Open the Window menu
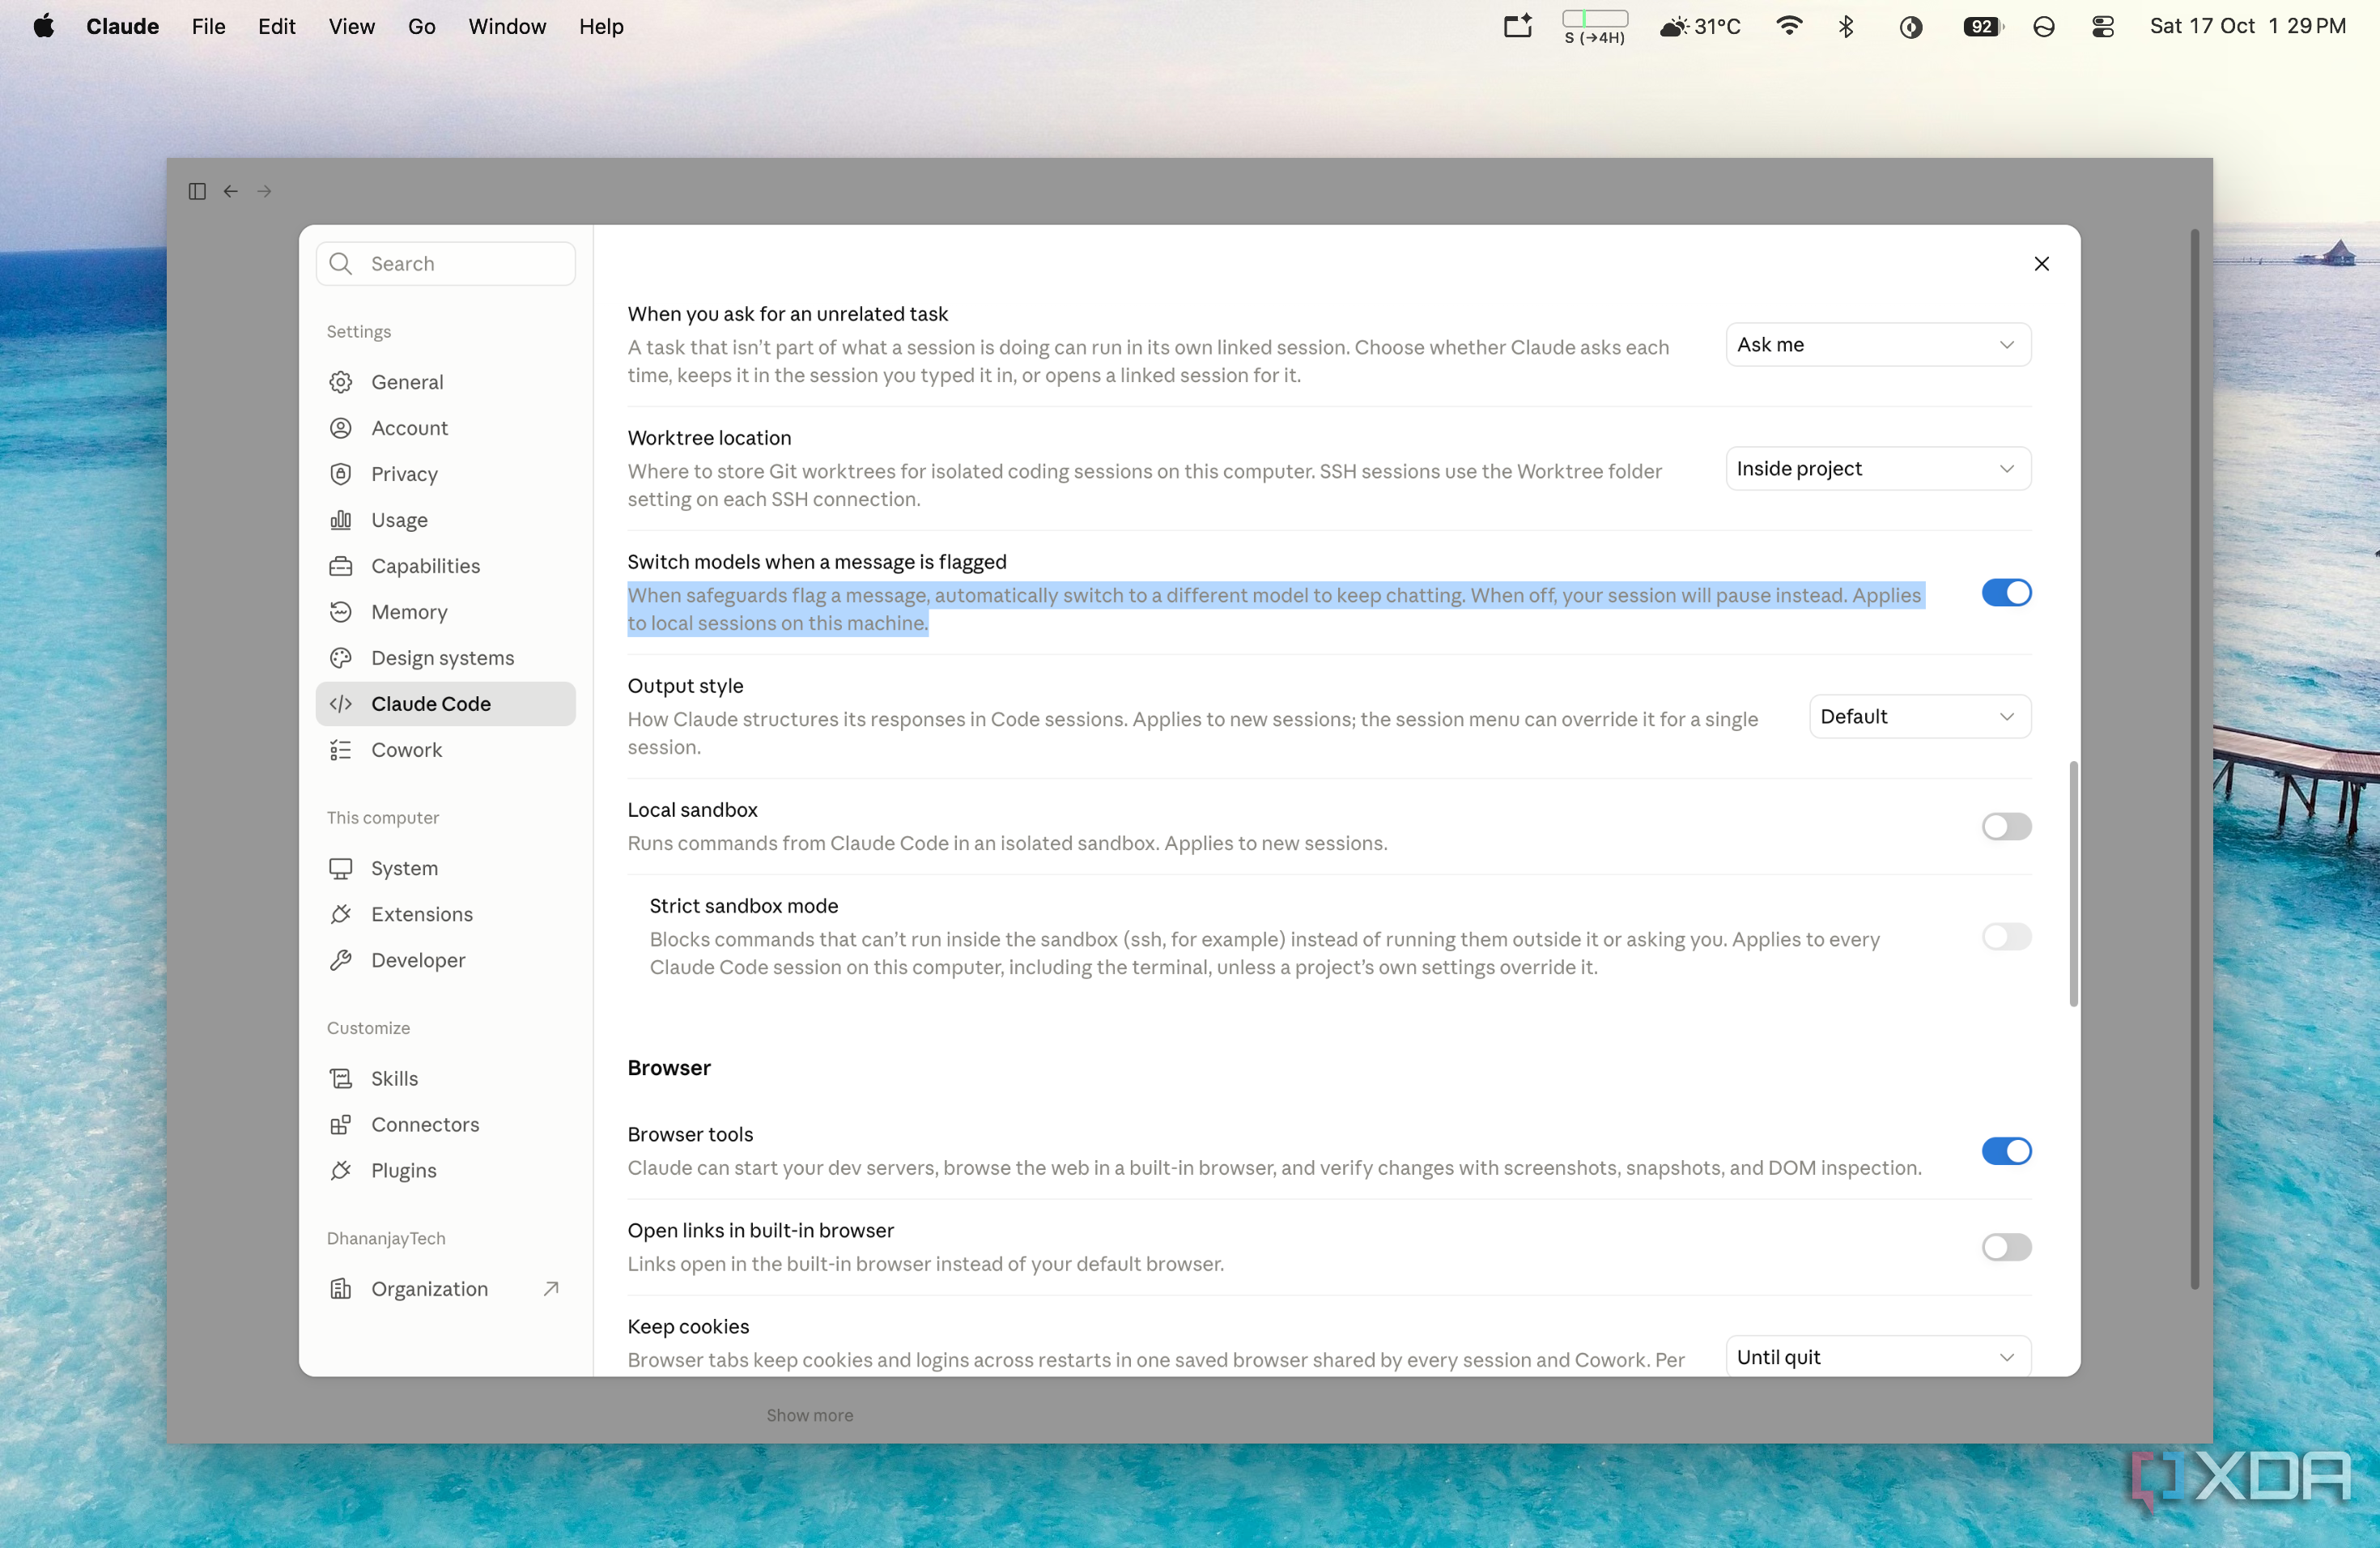Image resolution: width=2380 pixels, height=1548 pixels. coord(507,27)
